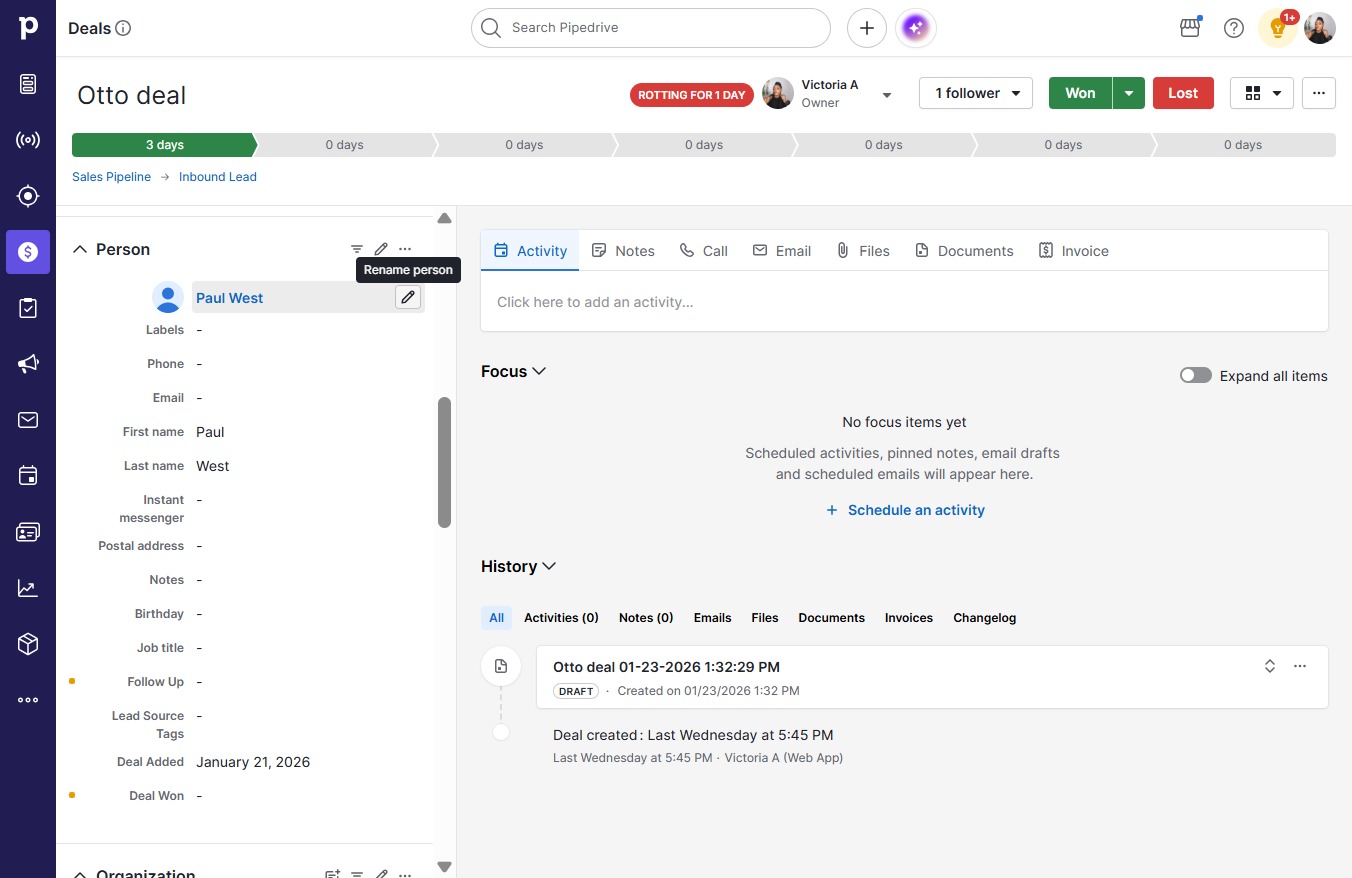Click the info icon beside the Deals title

pyautogui.click(x=124, y=28)
